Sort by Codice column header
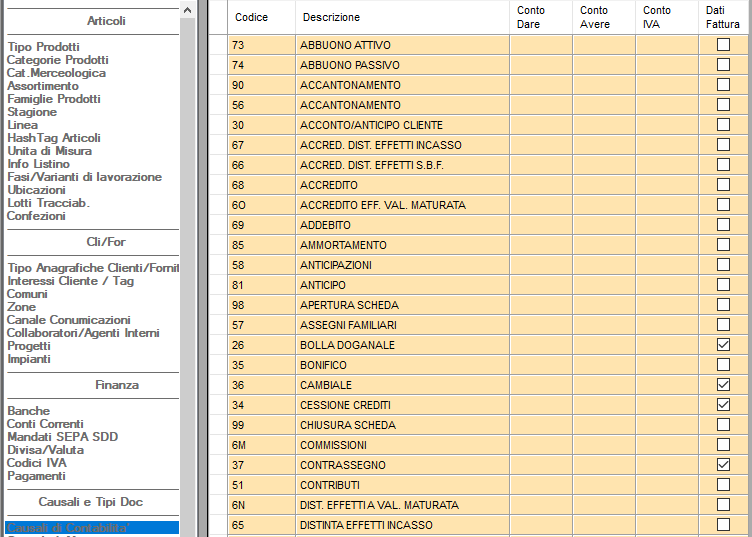The width and height of the screenshot is (752, 537). coord(252,17)
